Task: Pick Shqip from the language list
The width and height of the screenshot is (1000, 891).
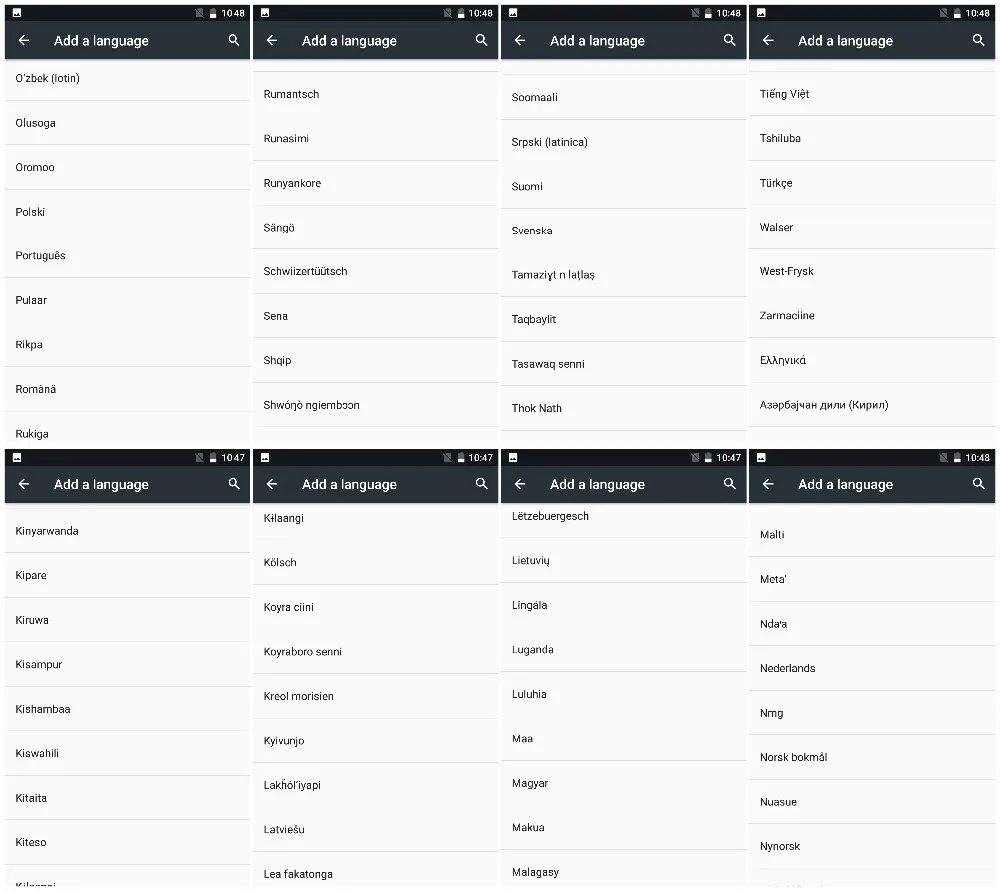Action: tap(376, 360)
